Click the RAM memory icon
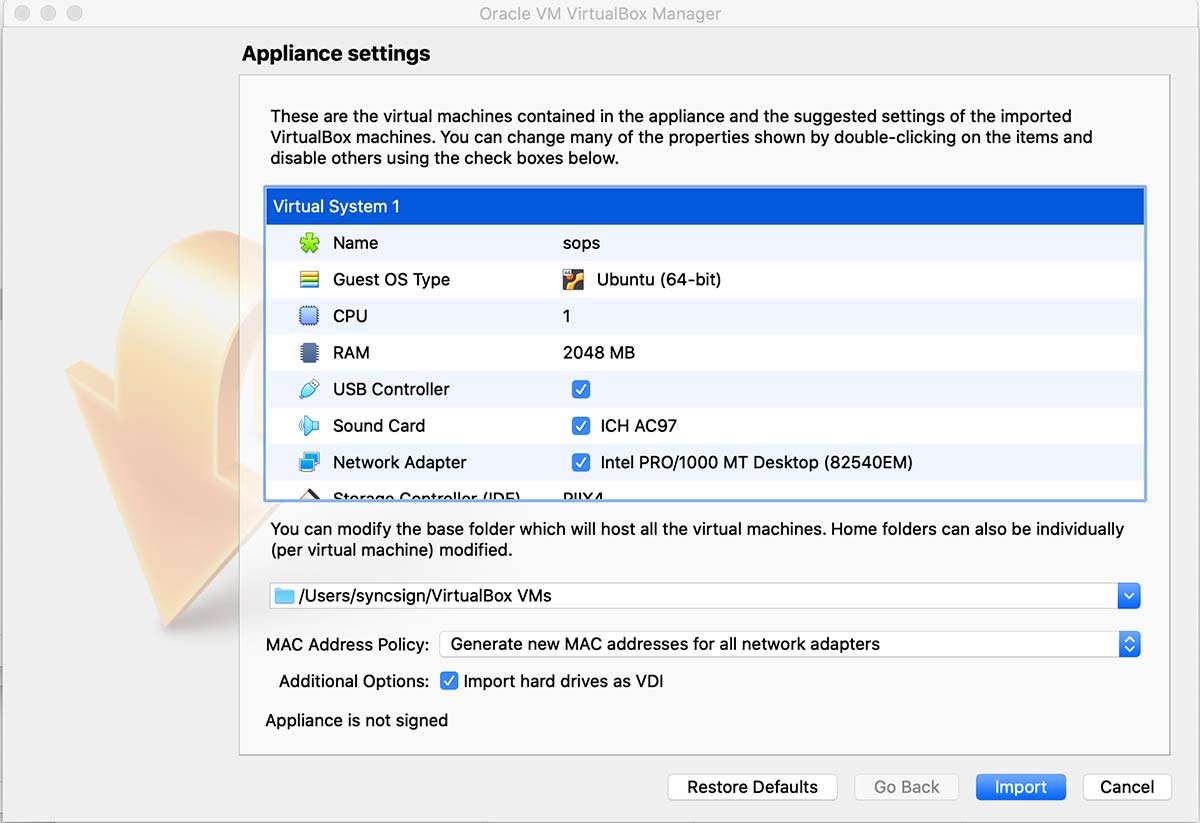 pos(309,353)
